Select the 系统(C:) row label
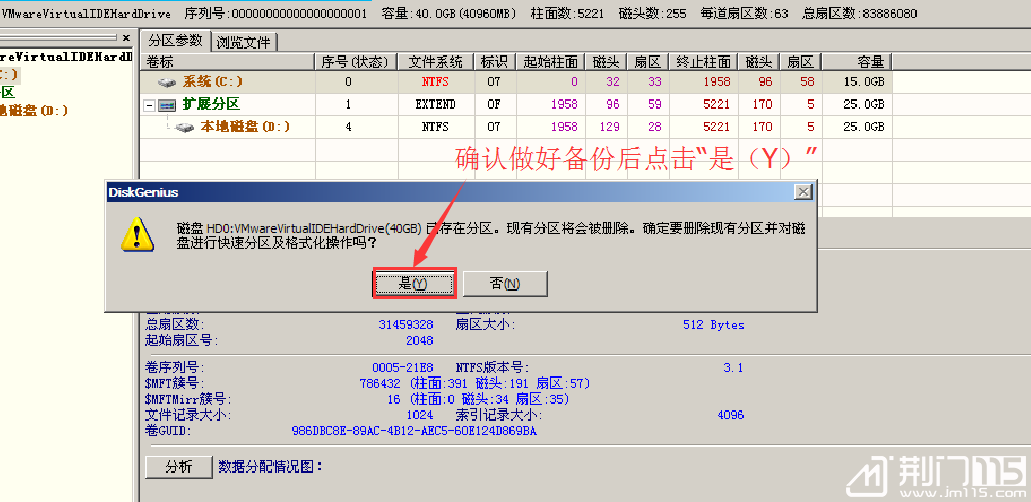This screenshot has width=1031, height=502. (213, 82)
